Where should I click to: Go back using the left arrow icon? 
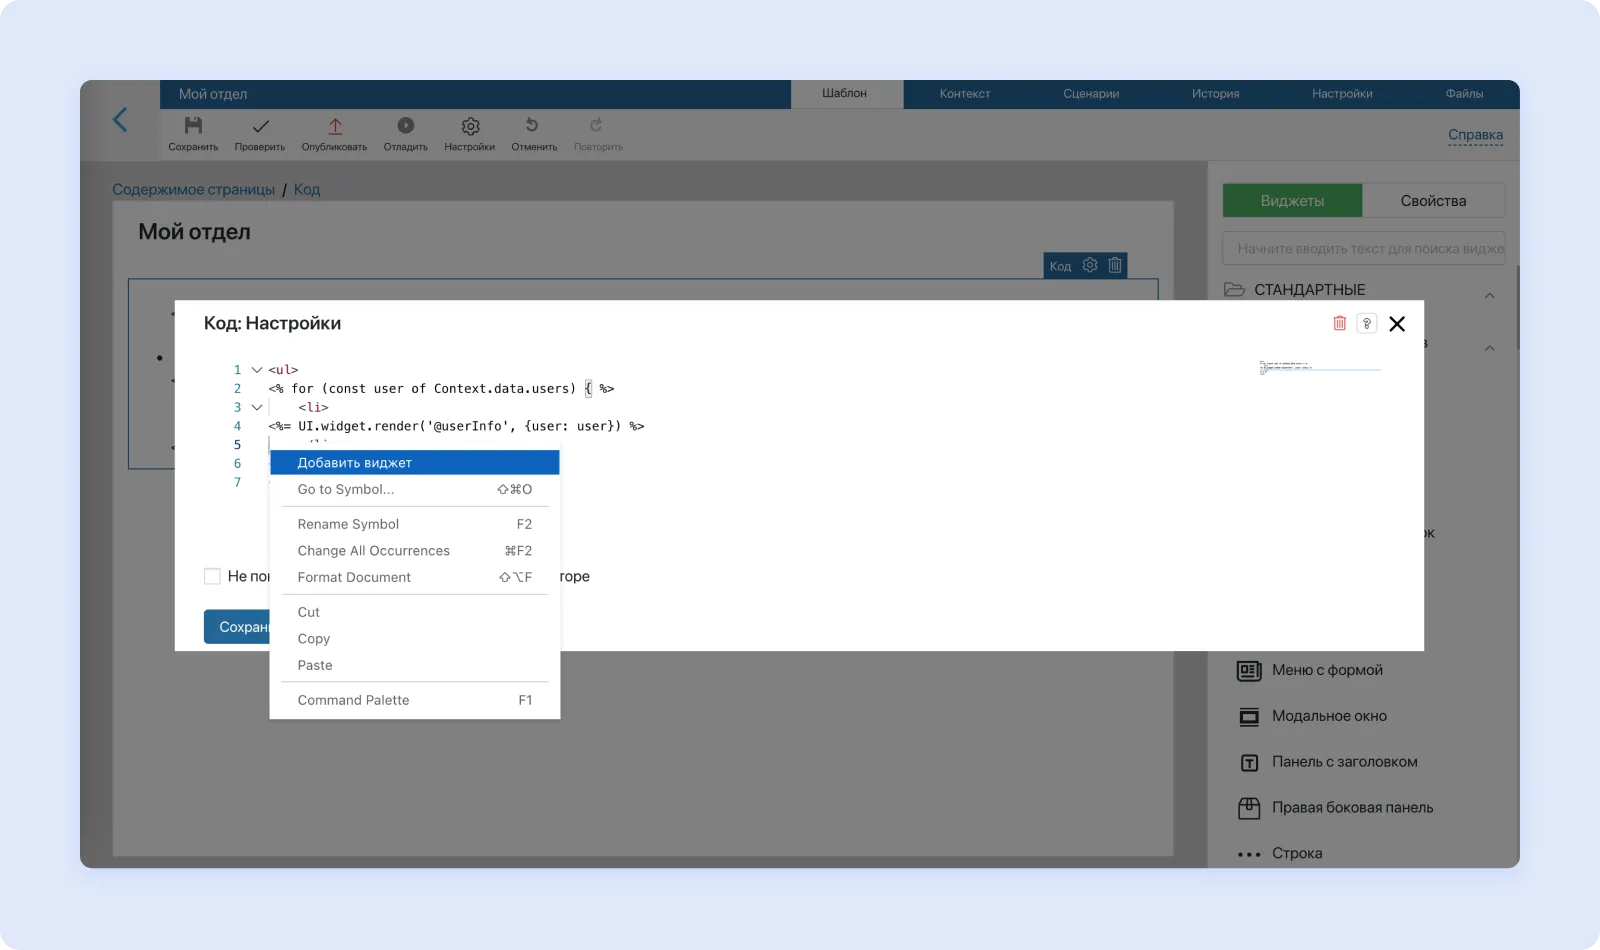(120, 120)
